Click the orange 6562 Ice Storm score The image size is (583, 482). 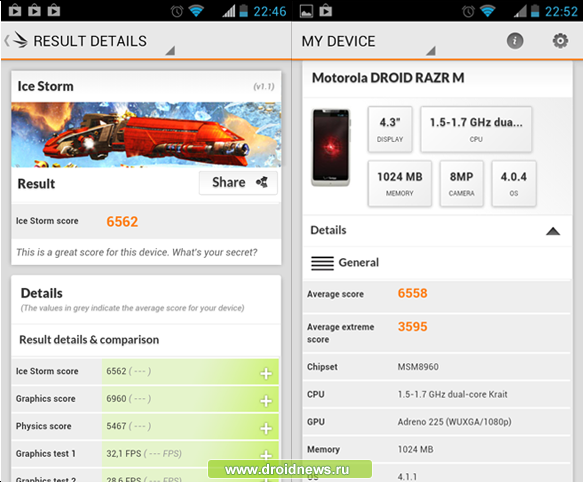tap(122, 222)
